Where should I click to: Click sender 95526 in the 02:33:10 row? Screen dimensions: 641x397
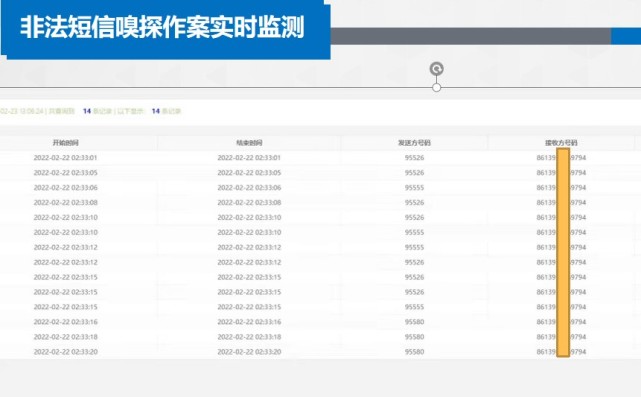click(x=414, y=218)
